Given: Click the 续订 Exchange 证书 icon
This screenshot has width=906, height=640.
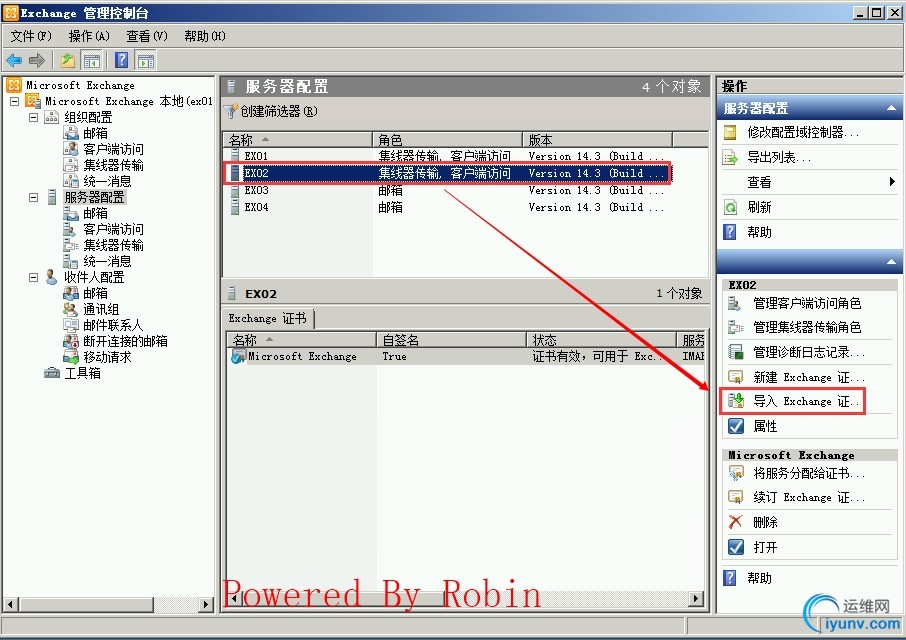Looking at the screenshot, I should point(736,497).
